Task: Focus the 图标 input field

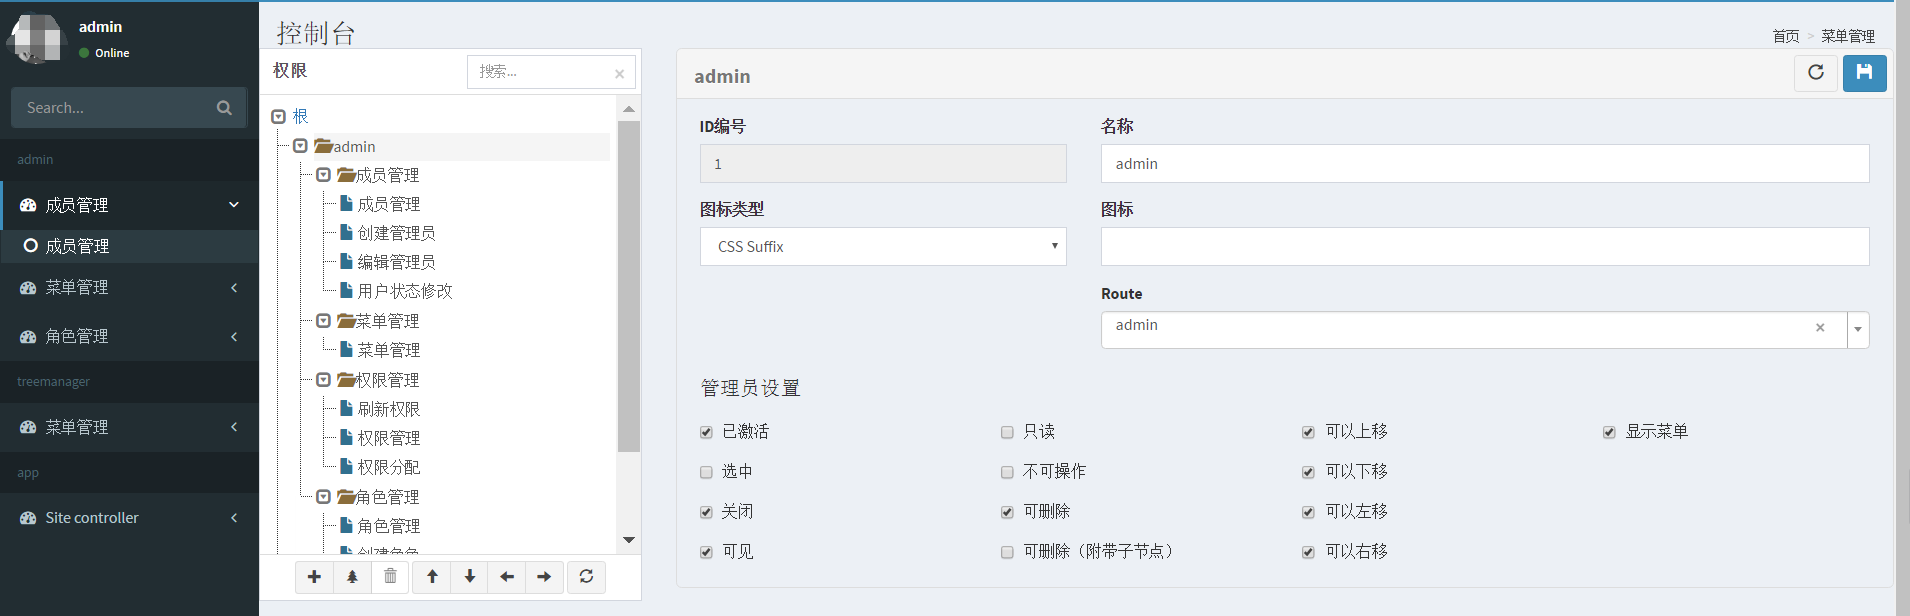Action: click(1485, 247)
